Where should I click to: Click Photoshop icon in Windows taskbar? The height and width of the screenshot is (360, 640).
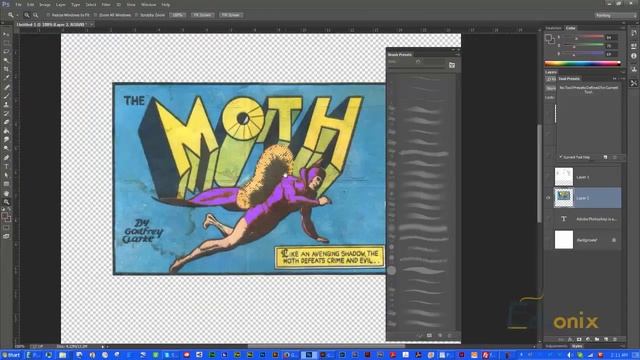point(309,355)
